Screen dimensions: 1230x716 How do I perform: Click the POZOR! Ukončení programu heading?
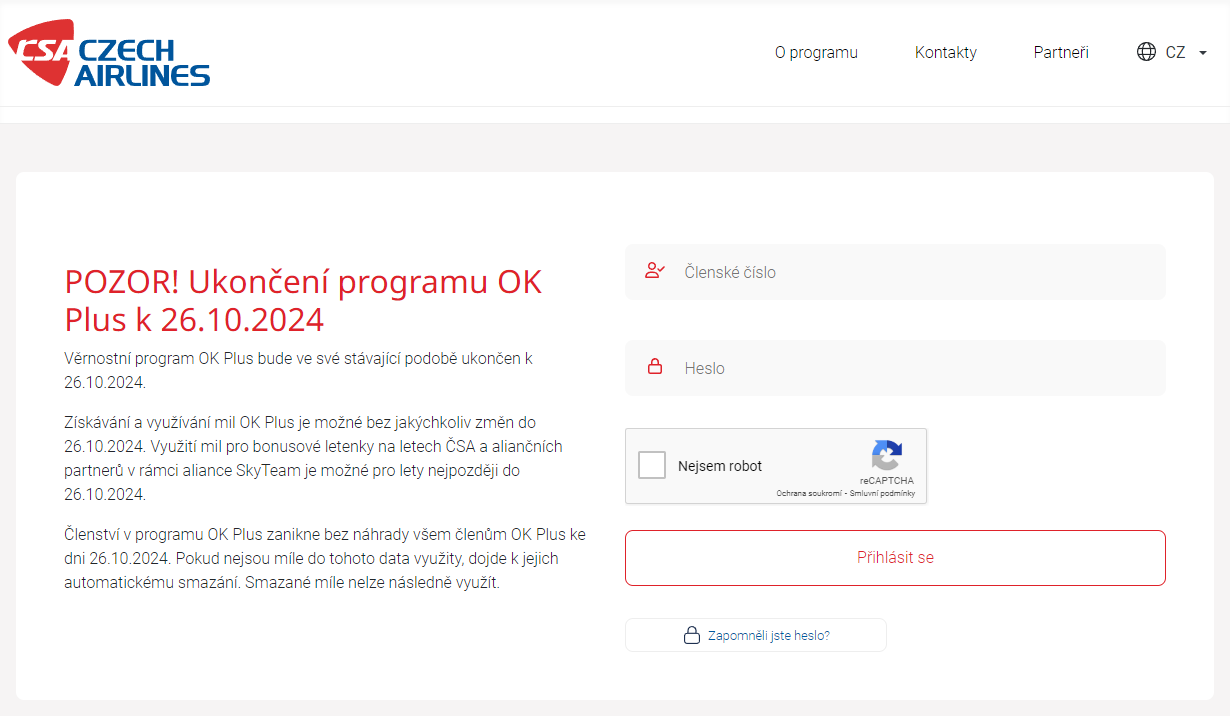(303, 300)
